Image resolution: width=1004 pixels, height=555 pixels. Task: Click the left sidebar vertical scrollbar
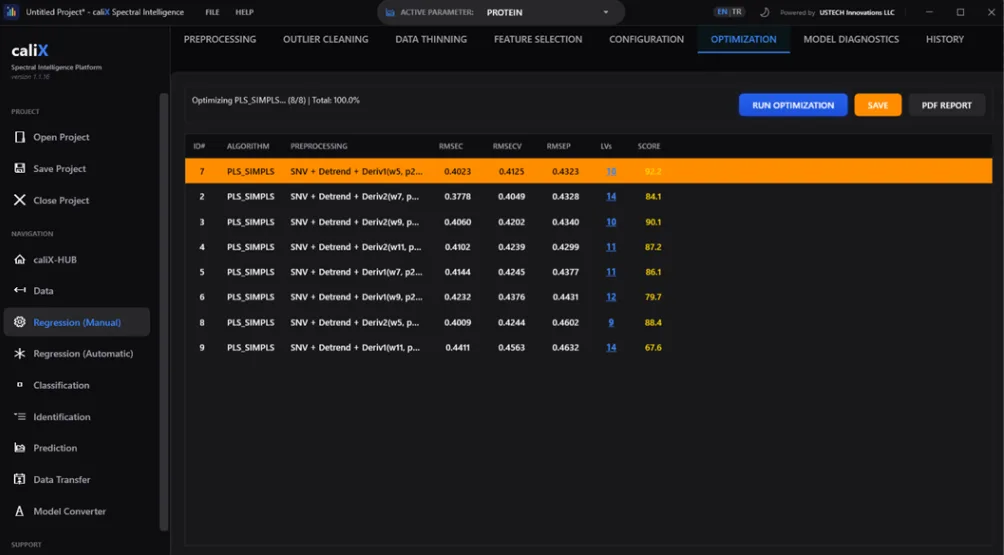tap(164, 312)
